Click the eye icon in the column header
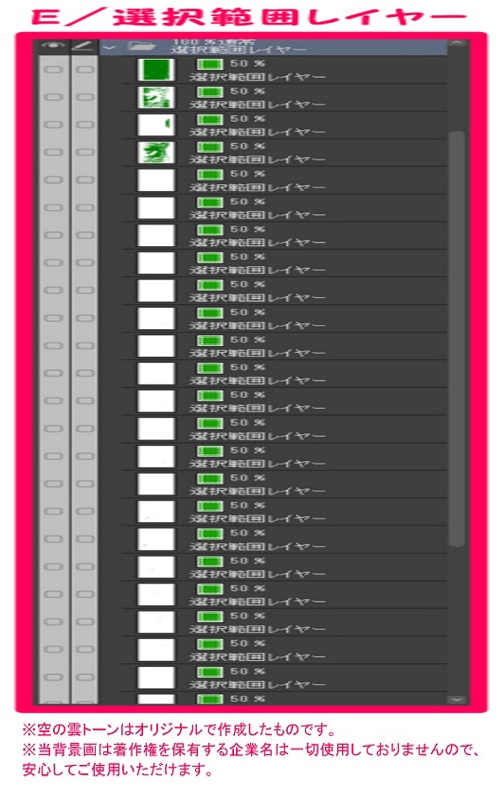This screenshot has width=500, height=790. (x=53, y=46)
